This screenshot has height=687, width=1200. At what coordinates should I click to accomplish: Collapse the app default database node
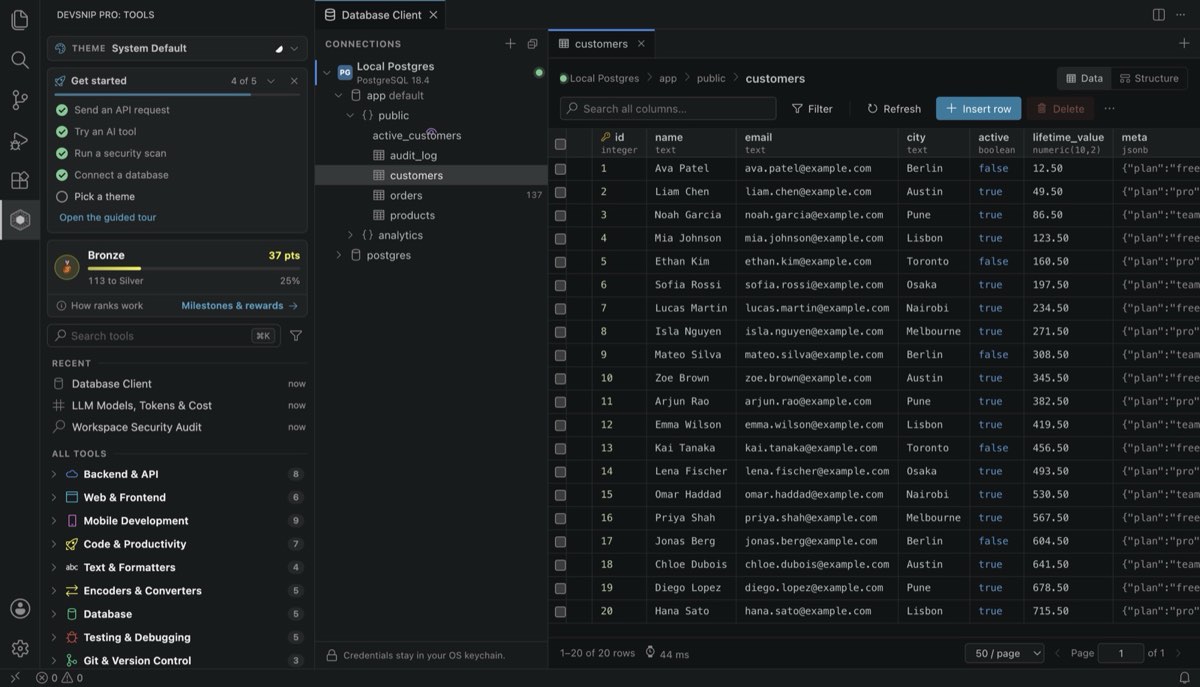tap(339, 96)
